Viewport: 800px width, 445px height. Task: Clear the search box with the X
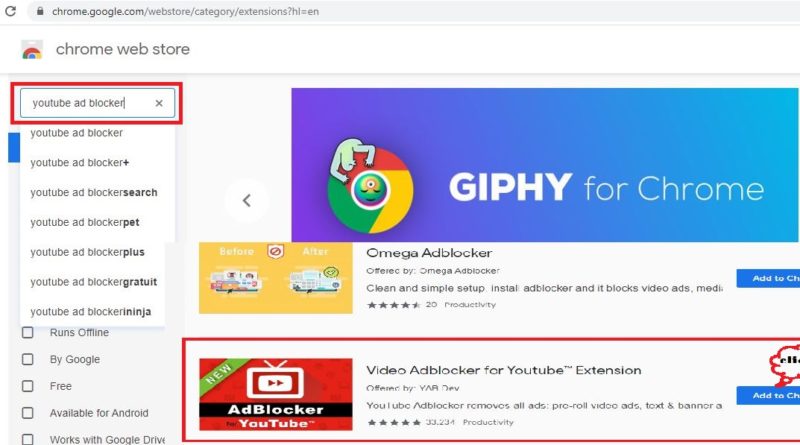[x=159, y=103]
